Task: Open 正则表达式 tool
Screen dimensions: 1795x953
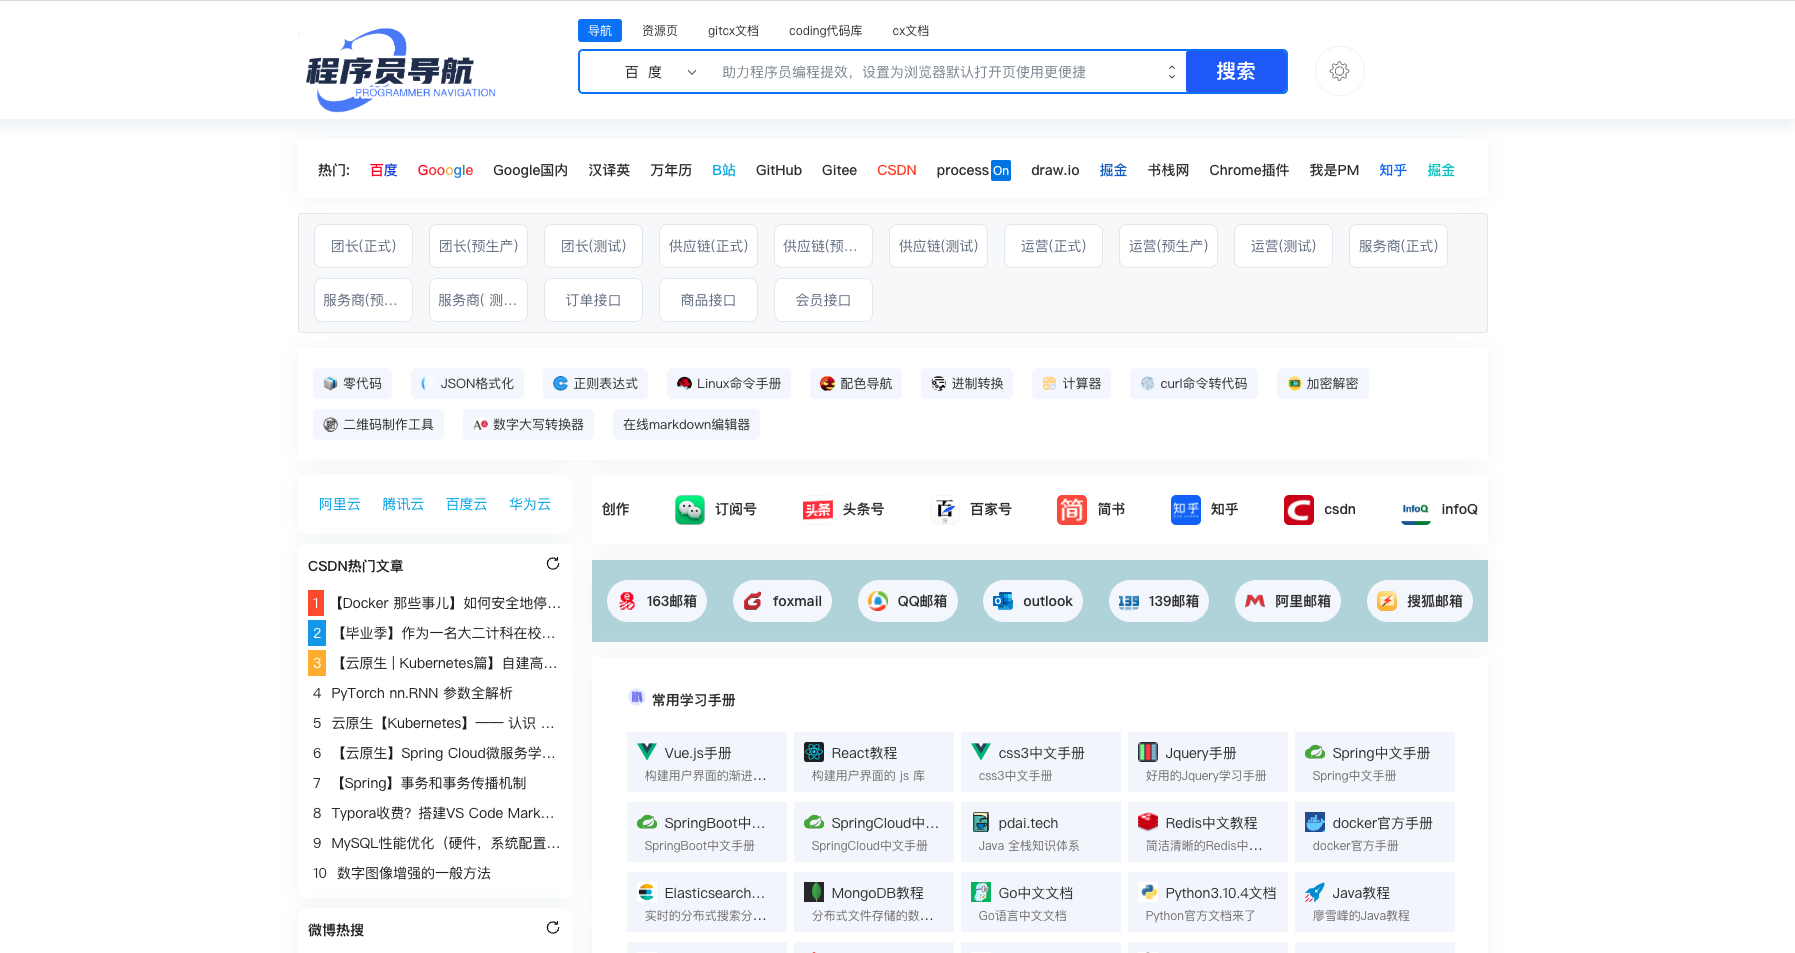Action: pyautogui.click(x=596, y=383)
